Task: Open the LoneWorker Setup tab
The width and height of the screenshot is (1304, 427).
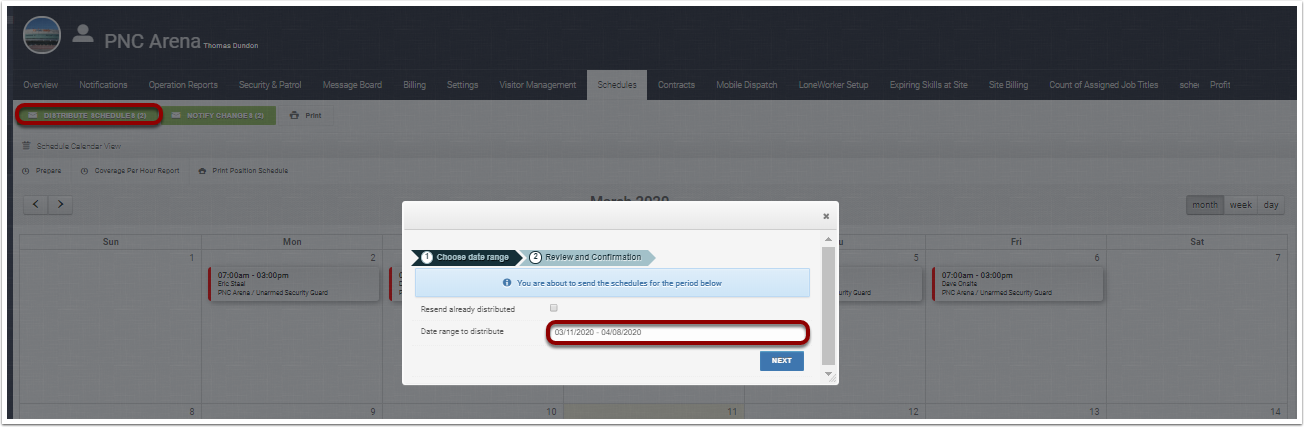Action: (834, 85)
